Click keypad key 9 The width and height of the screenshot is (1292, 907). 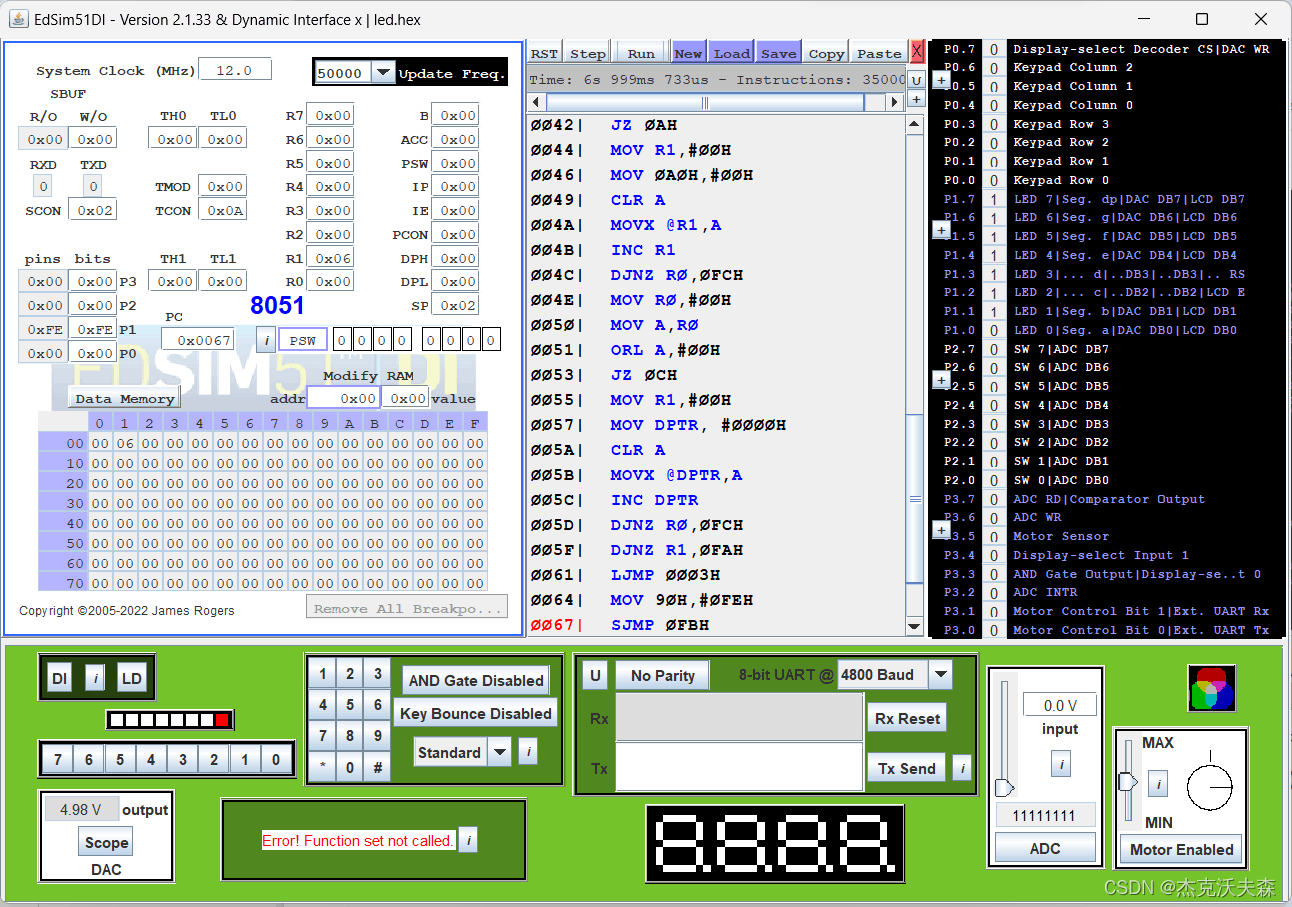click(377, 736)
